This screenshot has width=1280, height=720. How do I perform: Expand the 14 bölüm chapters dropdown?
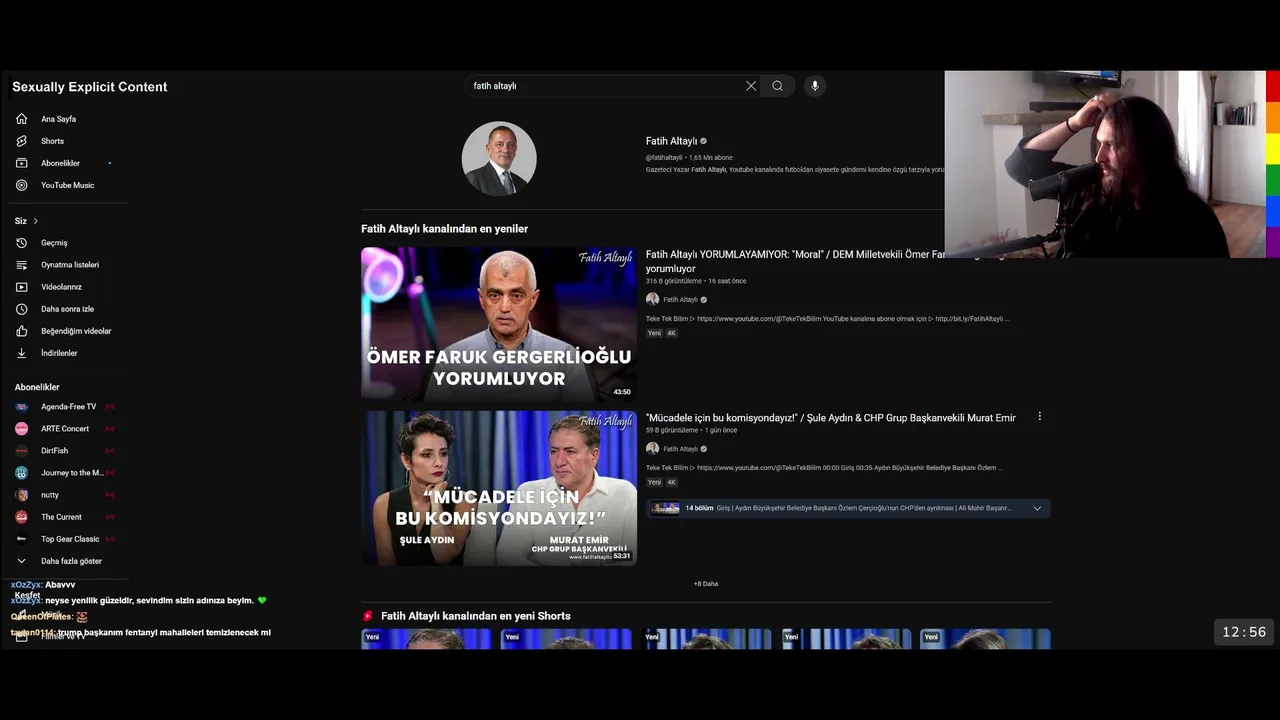(1037, 508)
